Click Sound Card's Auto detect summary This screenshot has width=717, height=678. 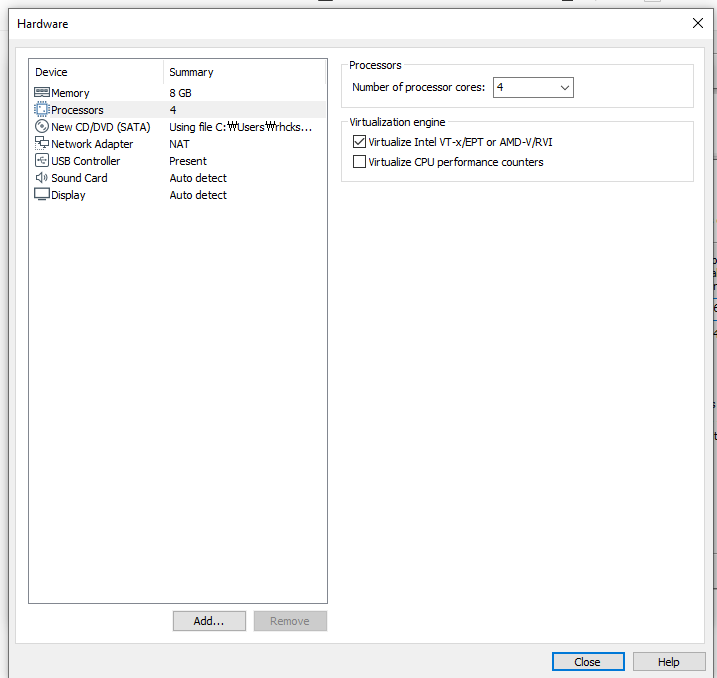coord(198,178)
